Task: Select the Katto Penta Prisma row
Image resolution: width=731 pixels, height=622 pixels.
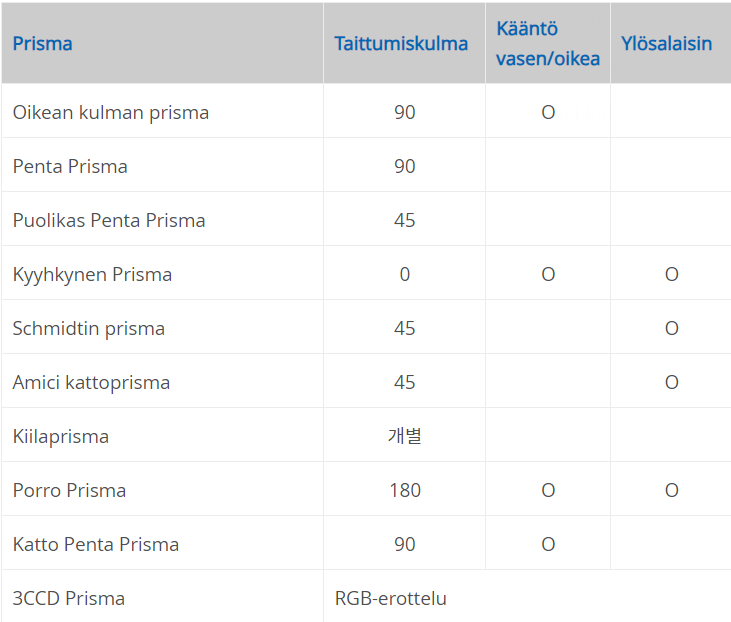Action: (96, 544)
